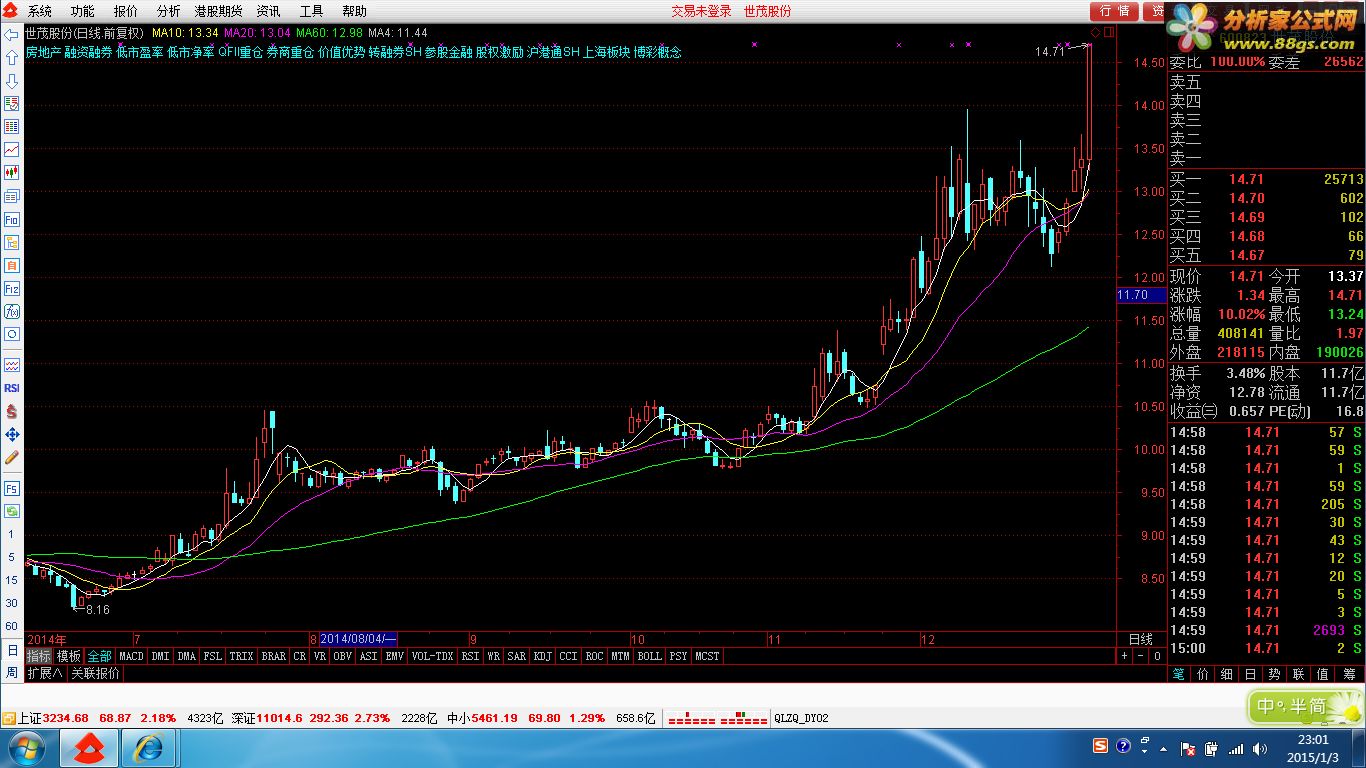
Task: Click the 2014/08/04 date marker on timeline
Action: tap(359, 639)
